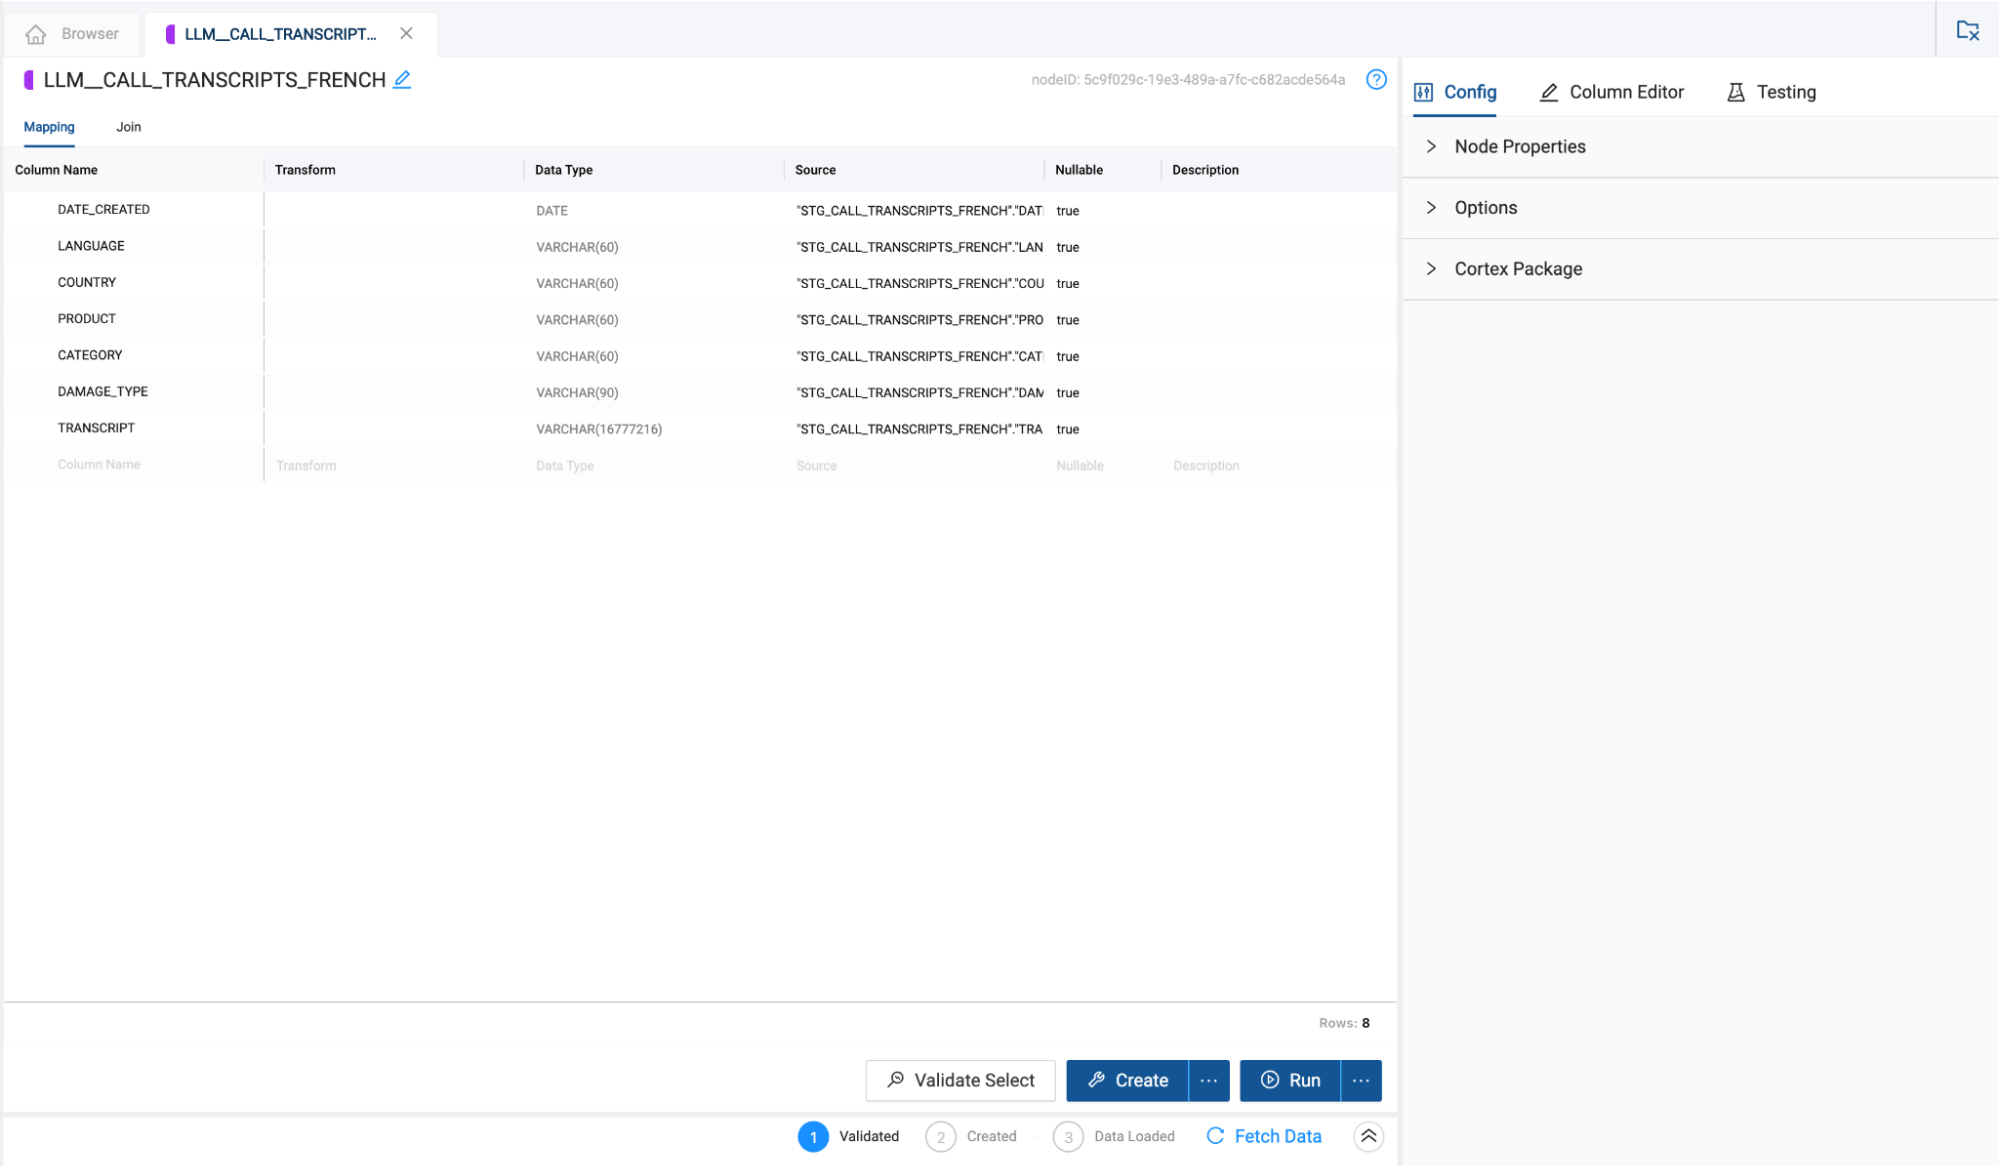Viewport: 1999px width, 1167px height.
Task: Click the Validate Select button
Action: point(960,1080)
